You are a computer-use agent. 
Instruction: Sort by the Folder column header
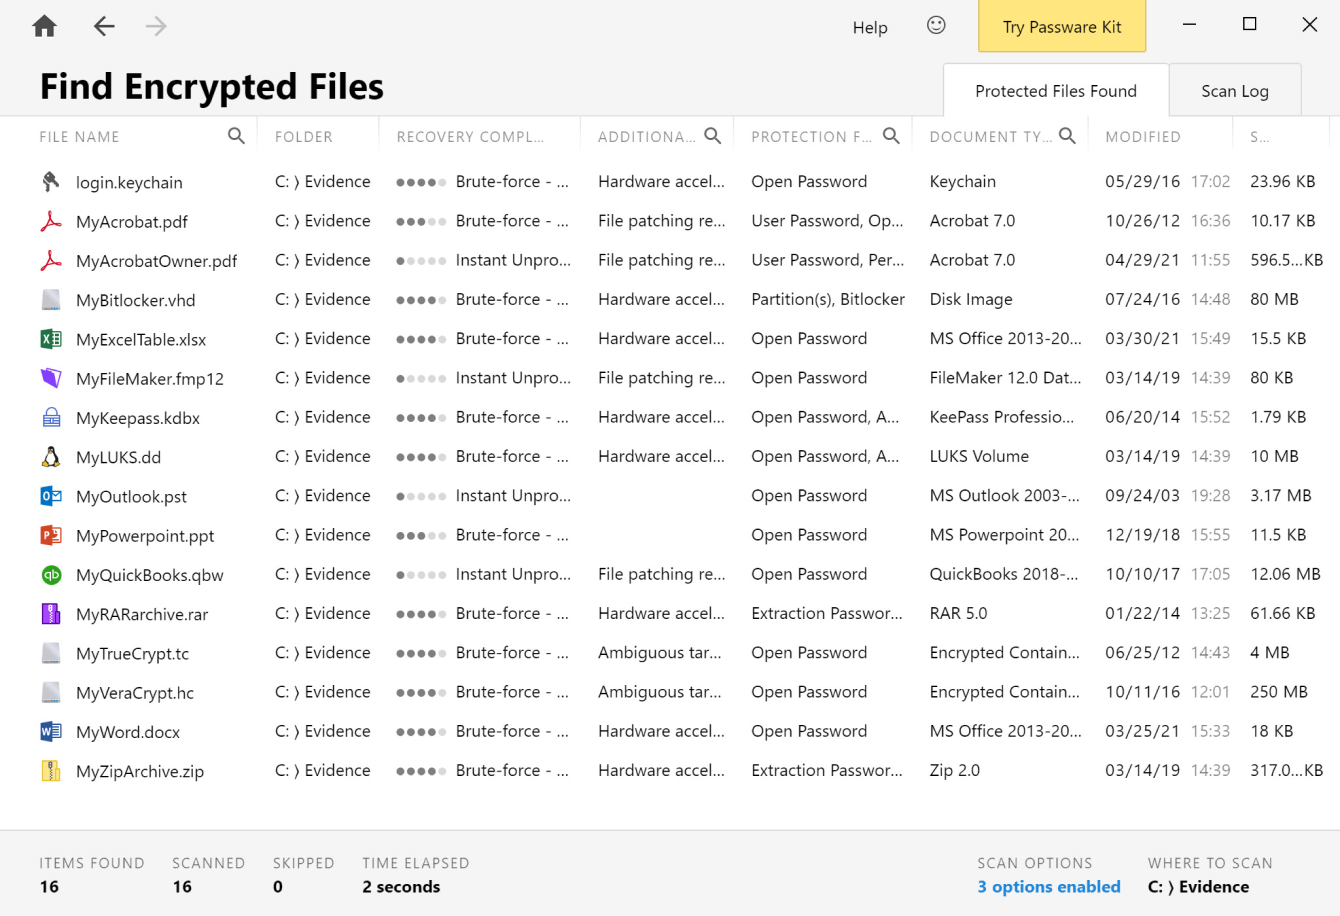point(303,137)
